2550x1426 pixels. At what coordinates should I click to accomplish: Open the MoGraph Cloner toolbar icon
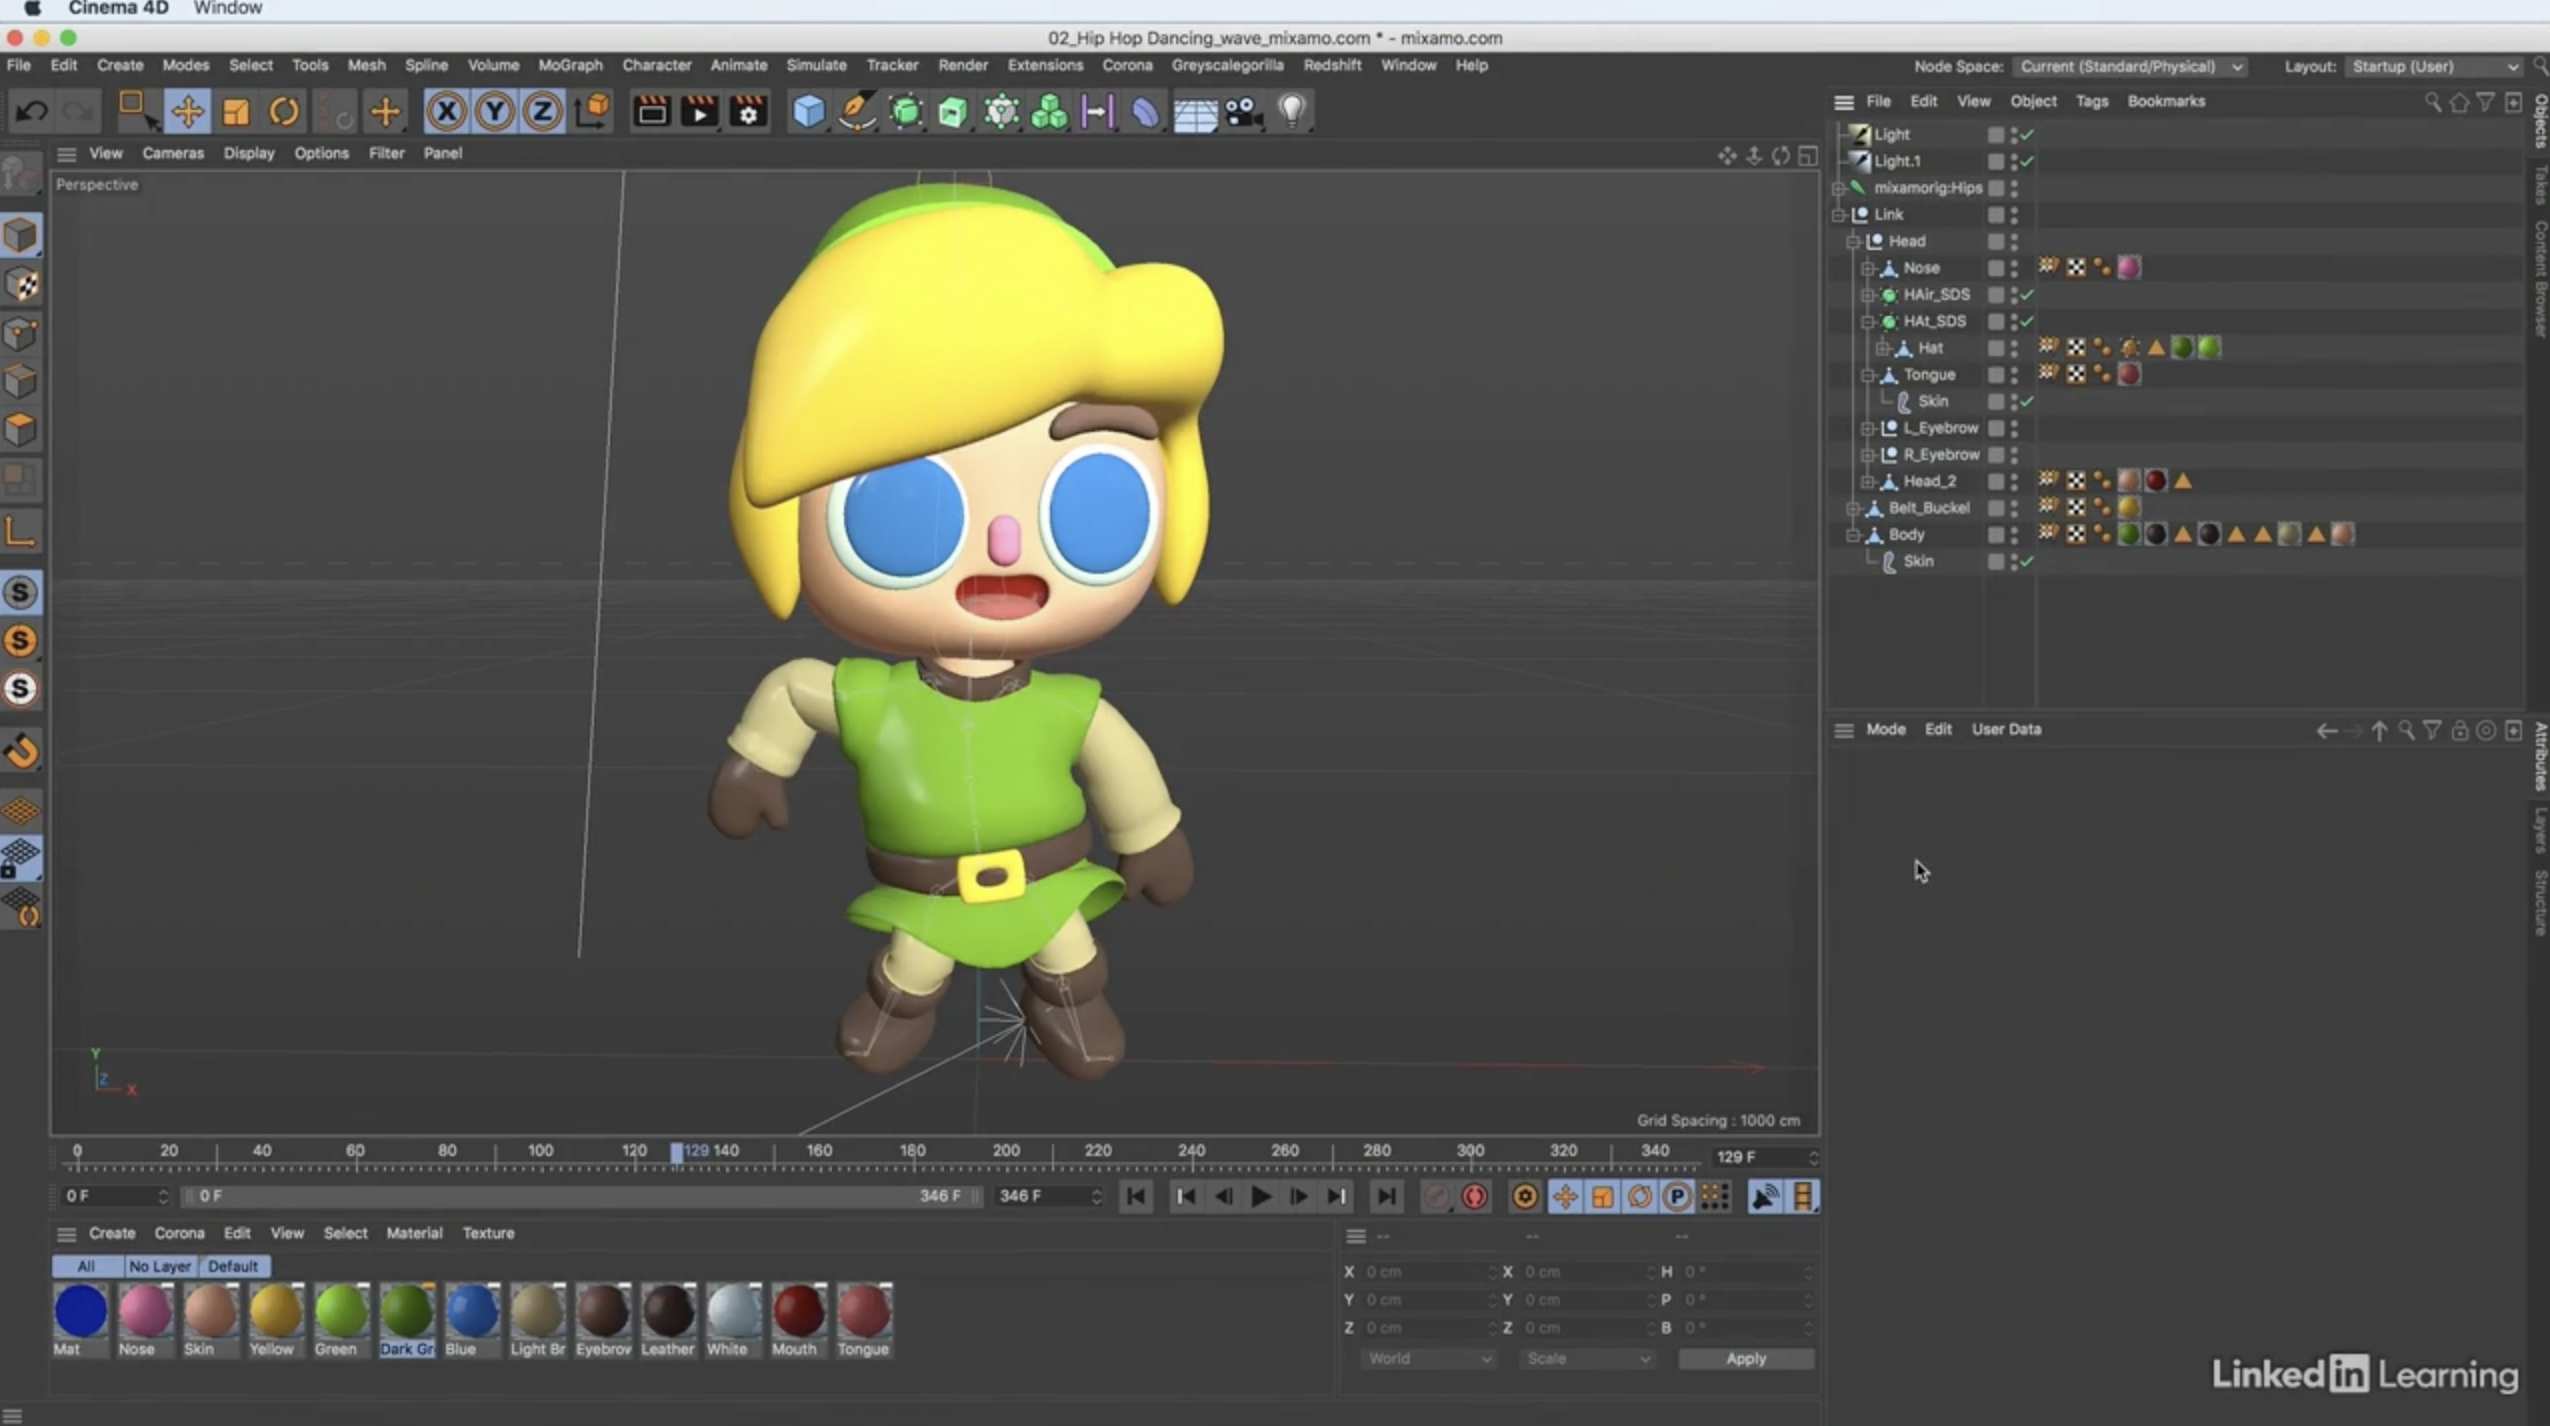[x=1049, y=111]
